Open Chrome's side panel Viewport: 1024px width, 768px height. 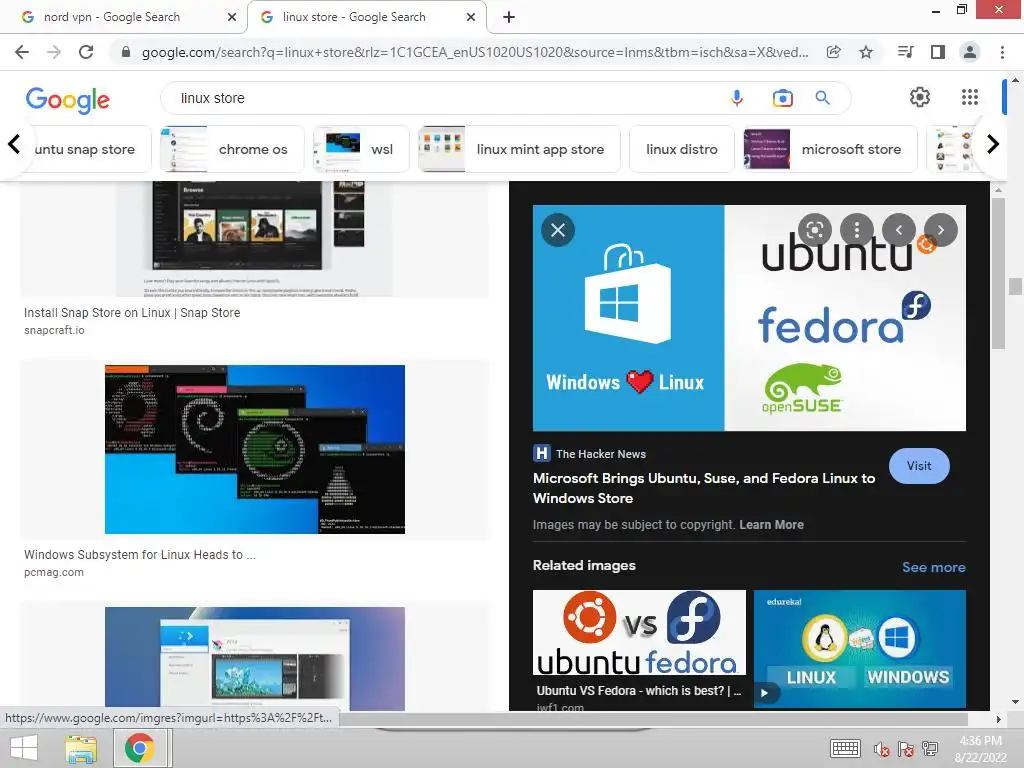[x=938, y=52]
